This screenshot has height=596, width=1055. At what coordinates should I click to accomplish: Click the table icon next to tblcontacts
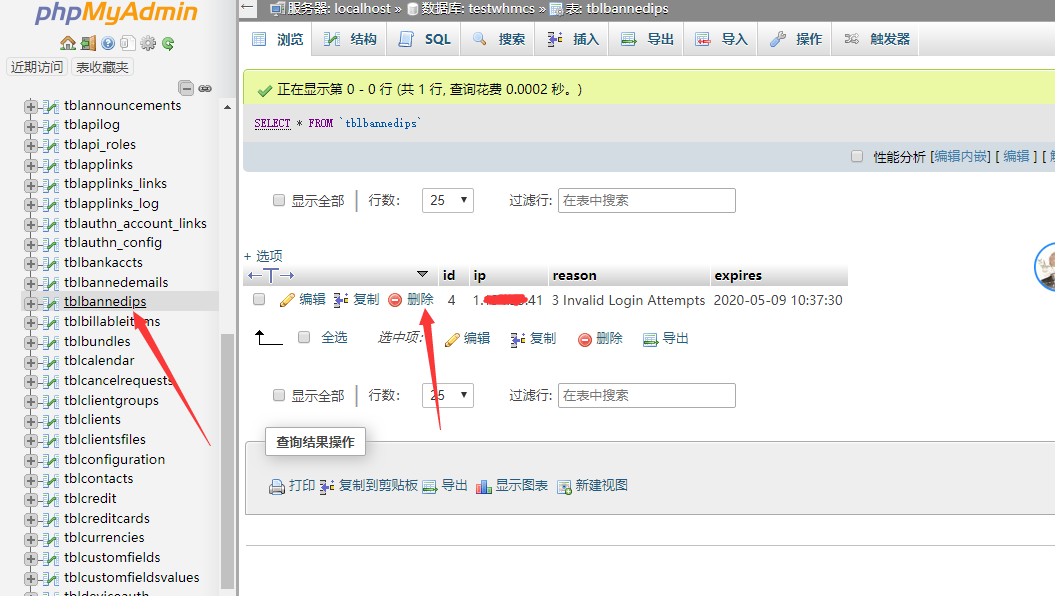click(50, 480)
